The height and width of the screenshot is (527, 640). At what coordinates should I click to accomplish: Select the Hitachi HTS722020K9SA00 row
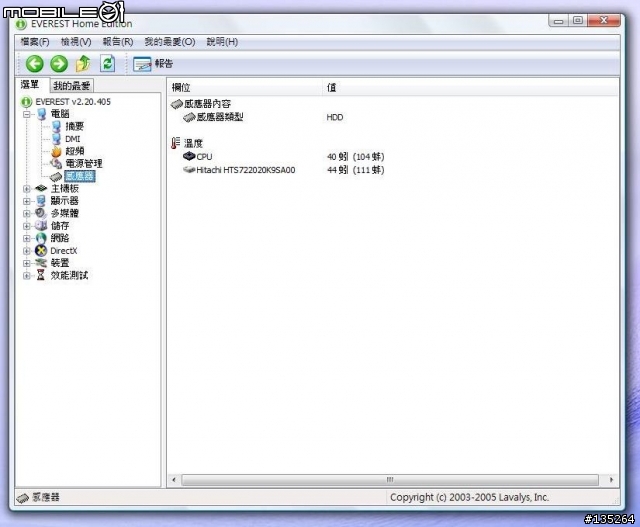(x=246, y=170)
